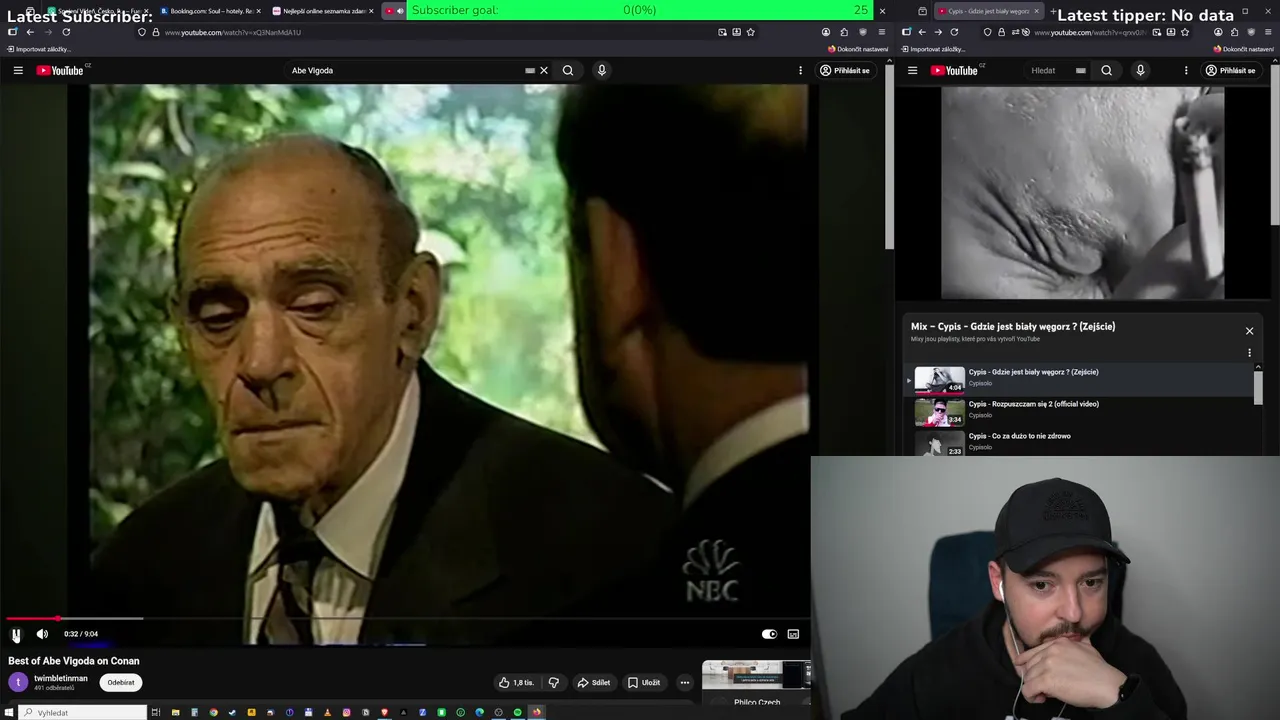Dislike the Abe Vigoda video
Screen dimensions: 1280x720
tap(554, 682)
